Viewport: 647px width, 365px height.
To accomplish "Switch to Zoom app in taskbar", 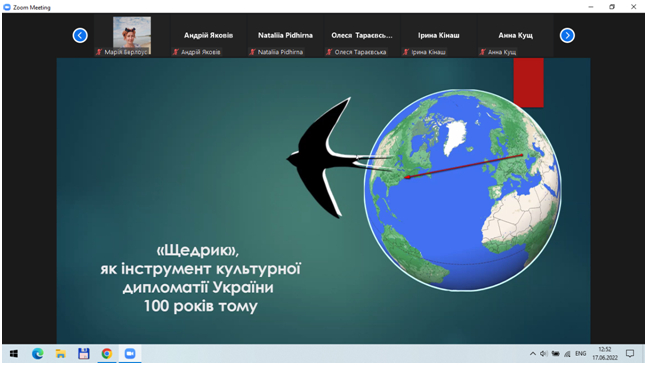I will click(x=130, y=354).
